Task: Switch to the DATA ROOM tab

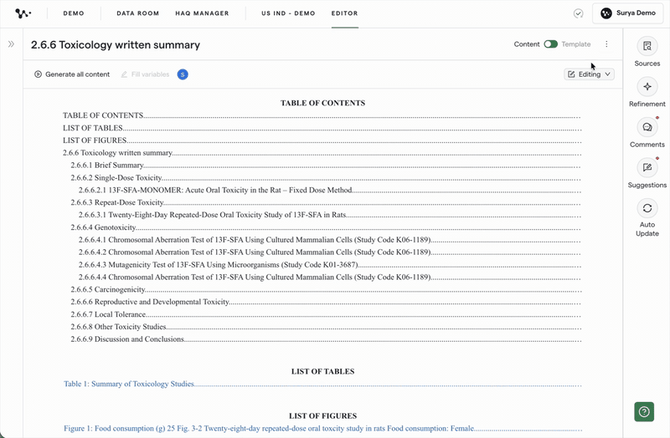Action: coord(138,13)
